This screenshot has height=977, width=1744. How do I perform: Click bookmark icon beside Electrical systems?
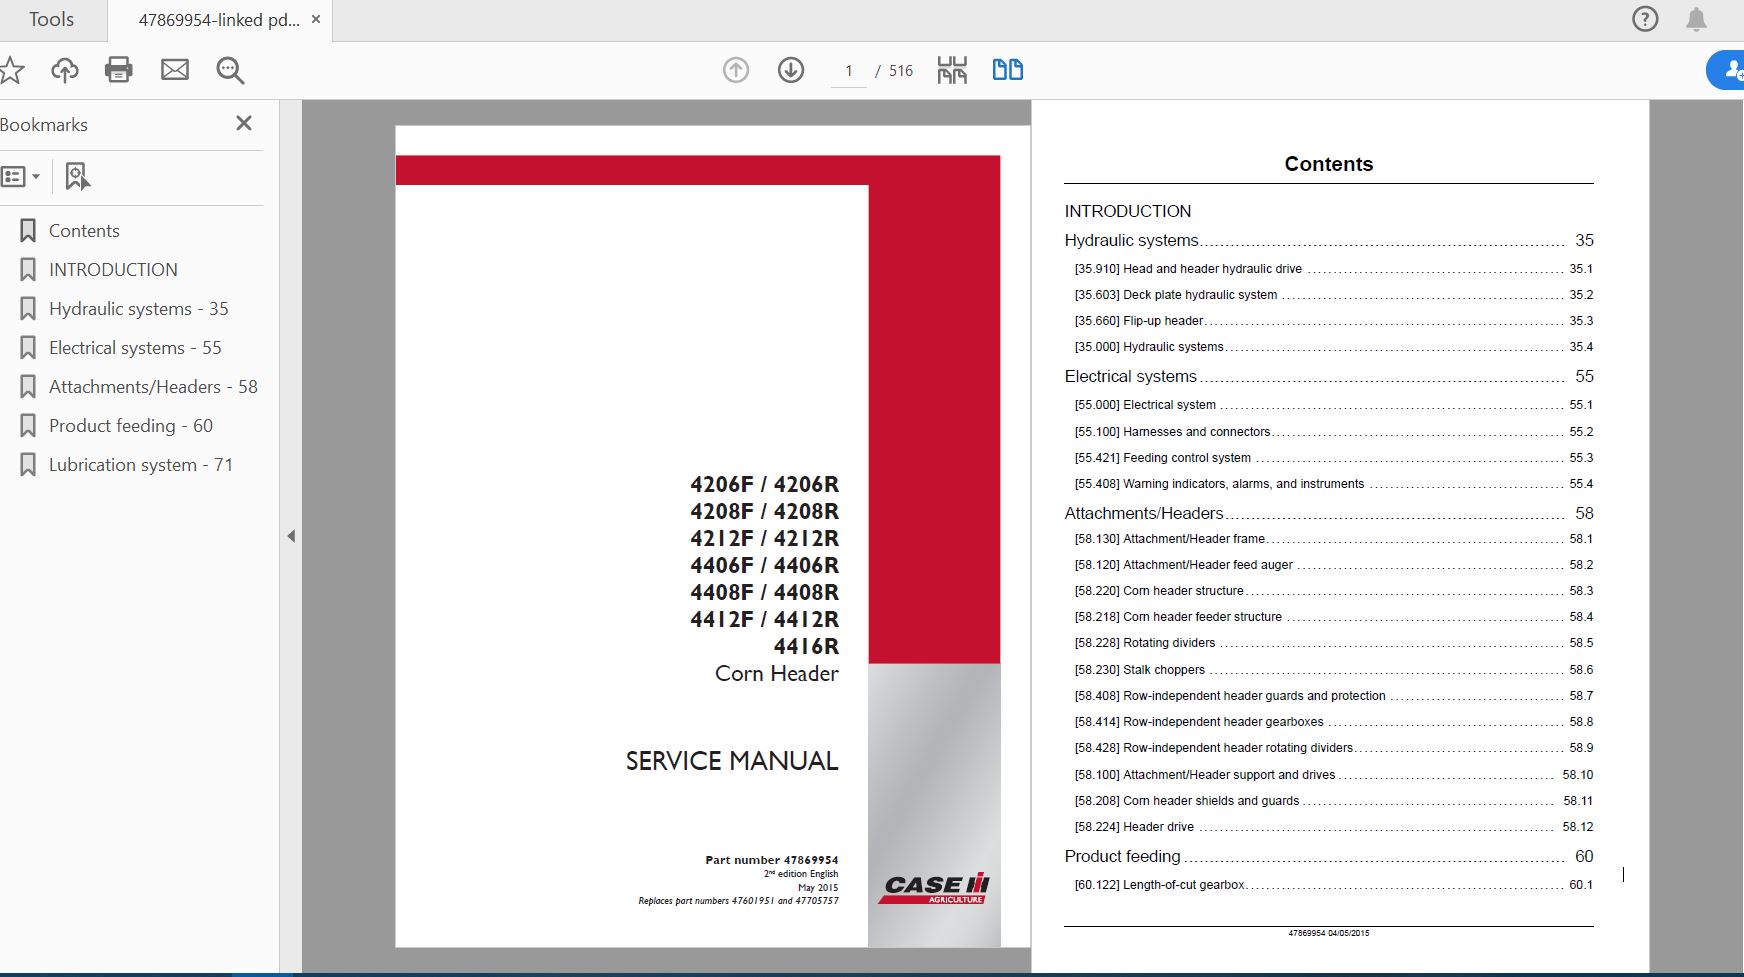[28, 348]
